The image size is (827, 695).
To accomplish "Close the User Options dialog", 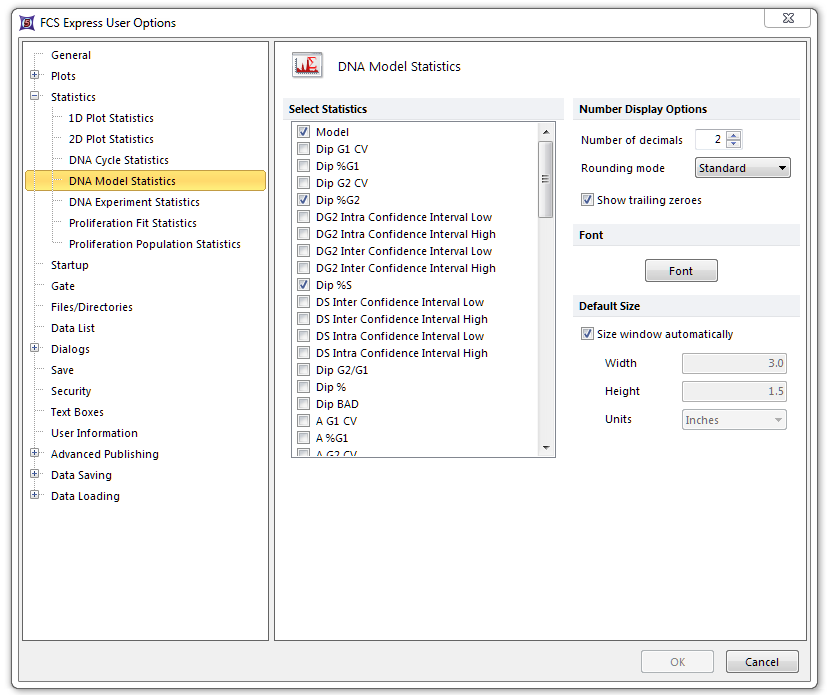I will pyautogui.click(x=786, y=19).
